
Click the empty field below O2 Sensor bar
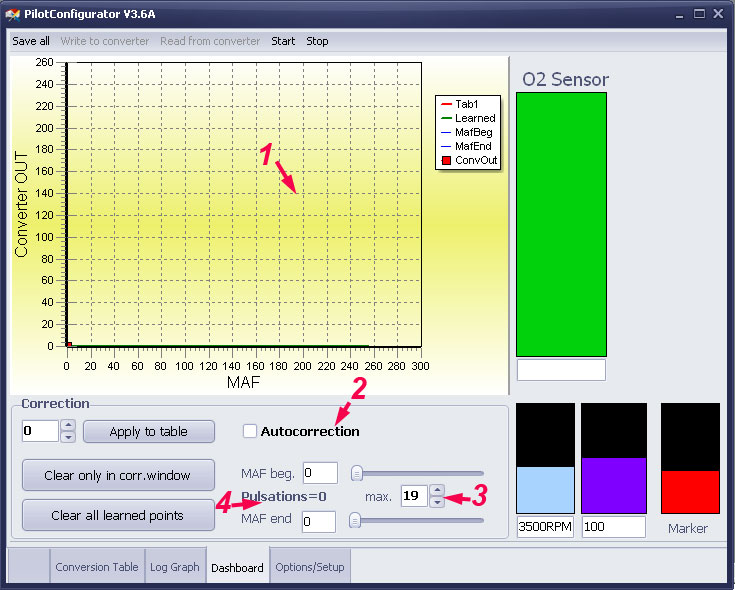[561, 370]
